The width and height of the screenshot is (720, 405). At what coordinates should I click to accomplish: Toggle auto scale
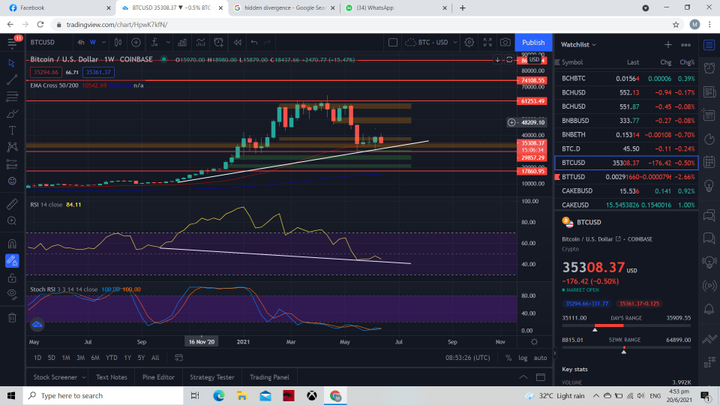pyautogui.click(x=540, y=358)
